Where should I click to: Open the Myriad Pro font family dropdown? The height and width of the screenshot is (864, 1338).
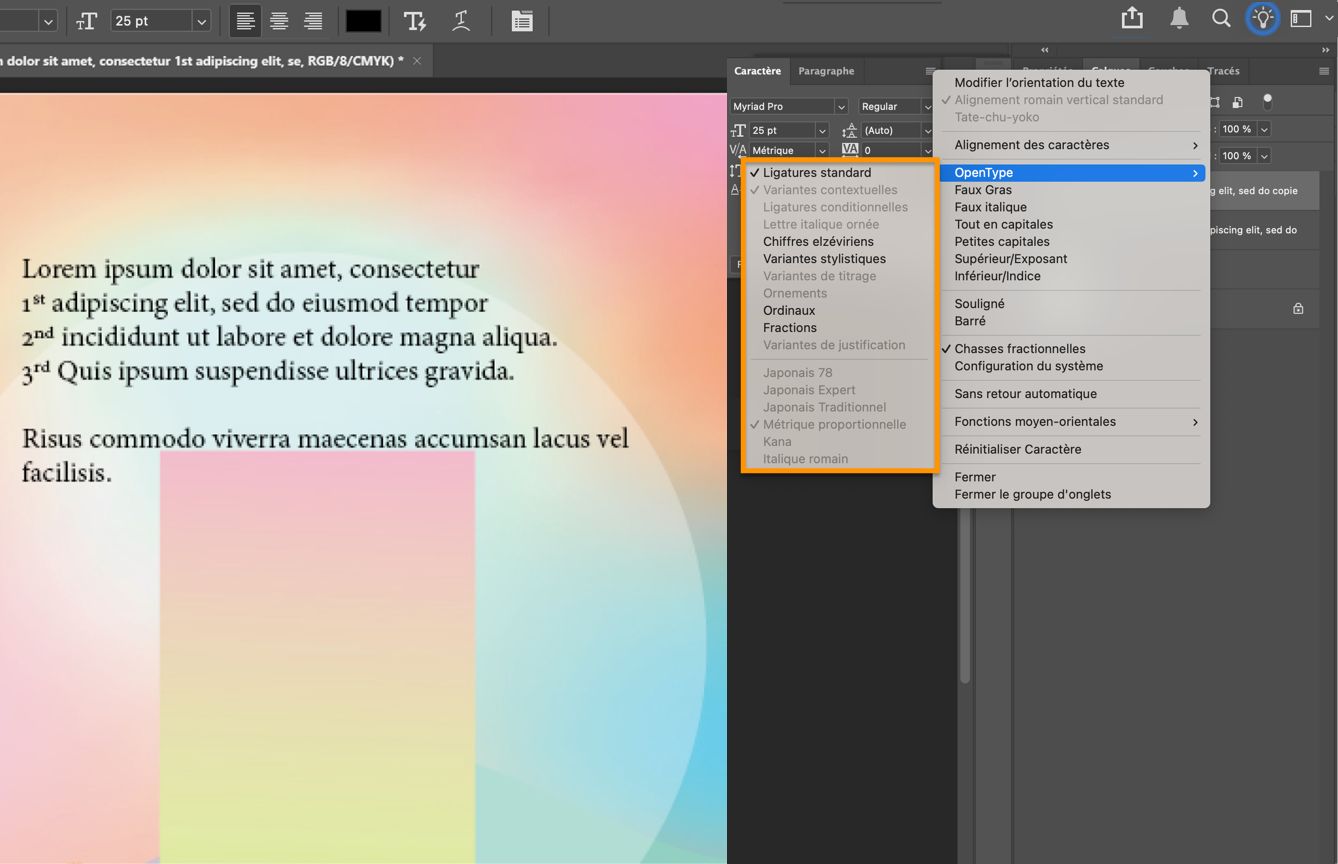click(787, 105)
